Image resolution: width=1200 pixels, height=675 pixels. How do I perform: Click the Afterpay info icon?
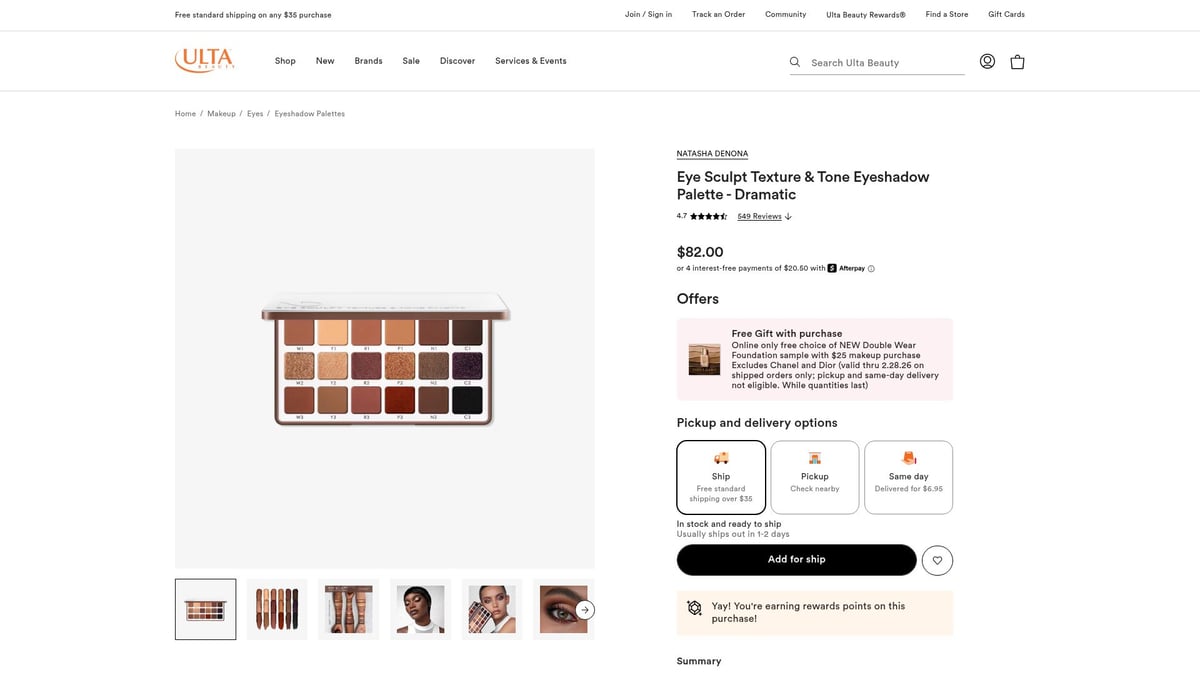click(870, 268)
